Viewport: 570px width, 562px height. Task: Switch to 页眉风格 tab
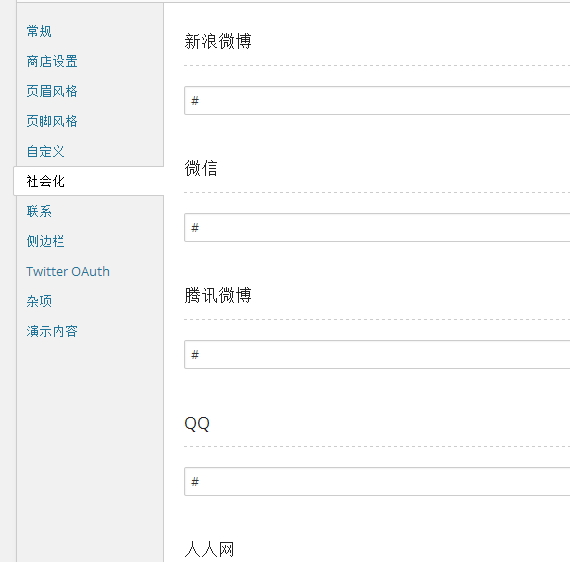pos(52,91)
